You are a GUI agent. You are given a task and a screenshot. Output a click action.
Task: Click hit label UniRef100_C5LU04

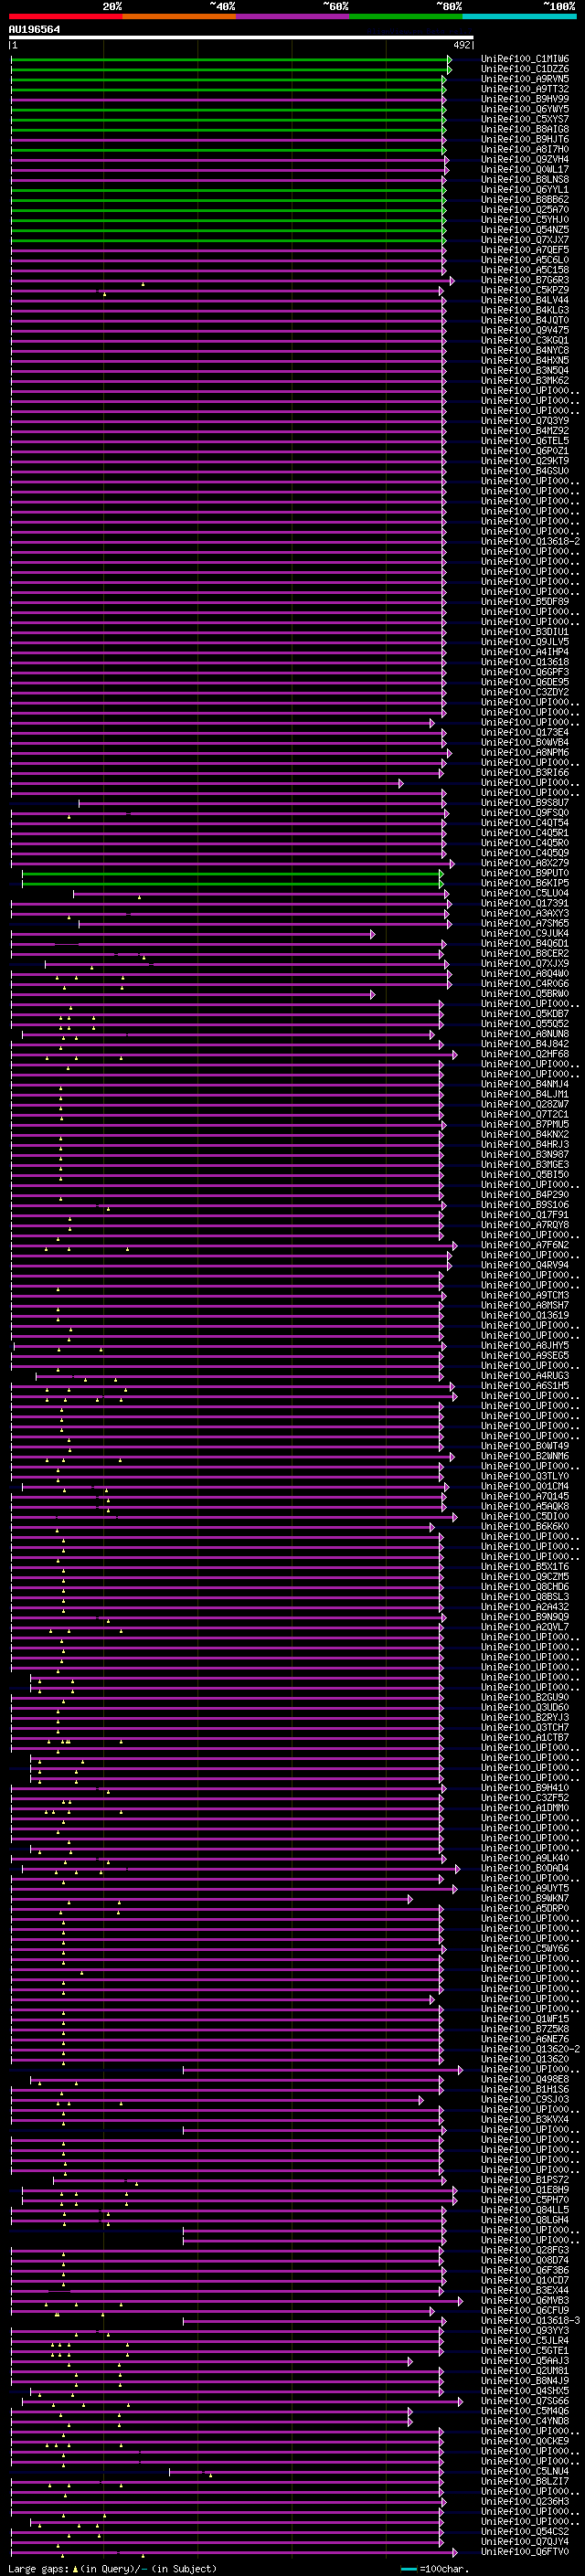tap(525, 893)
